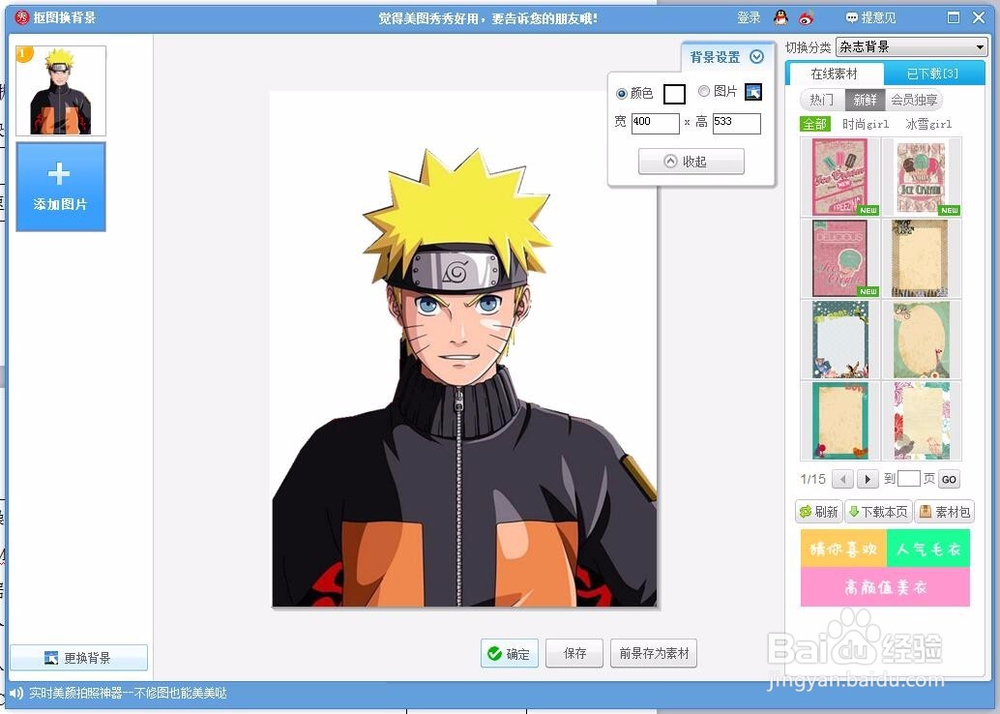Go to next materials page arrow
Viewport: 1000px width, 714px height.
tap(867, 479)
